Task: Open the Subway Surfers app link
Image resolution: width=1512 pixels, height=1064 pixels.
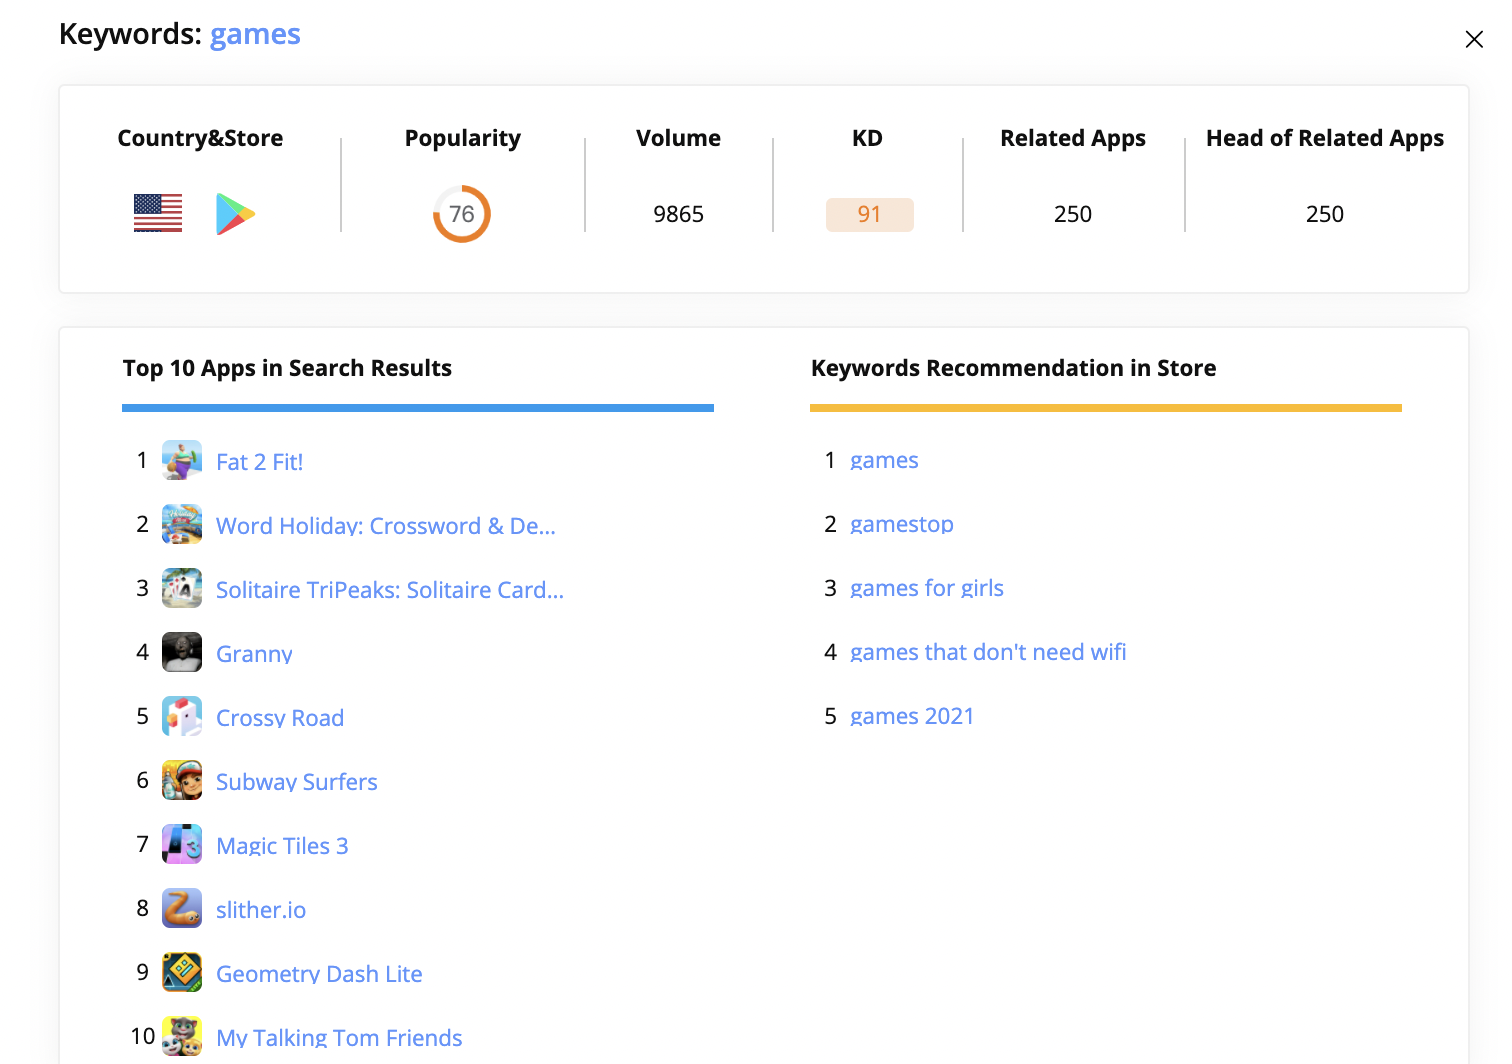Action: point(297,782)
